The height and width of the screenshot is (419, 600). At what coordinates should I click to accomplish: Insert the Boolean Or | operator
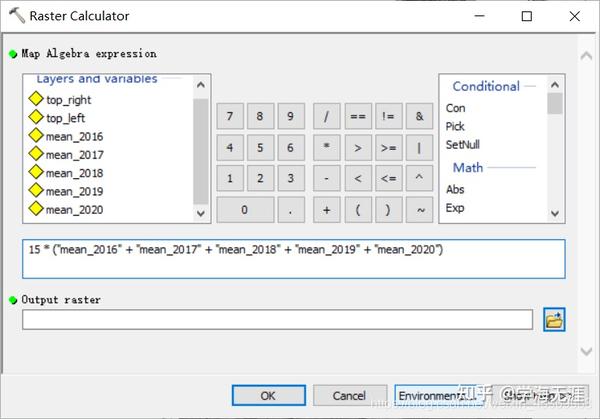point(419,147)
